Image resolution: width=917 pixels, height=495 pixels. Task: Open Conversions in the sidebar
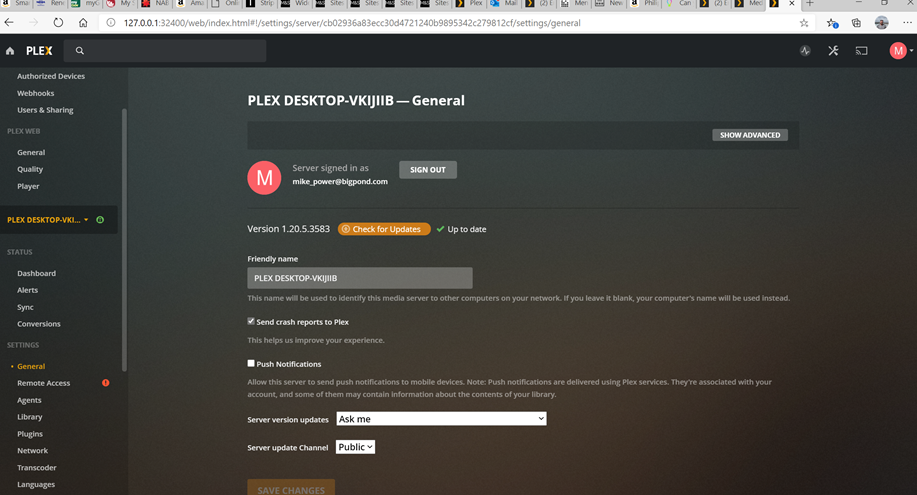[39, 324]
